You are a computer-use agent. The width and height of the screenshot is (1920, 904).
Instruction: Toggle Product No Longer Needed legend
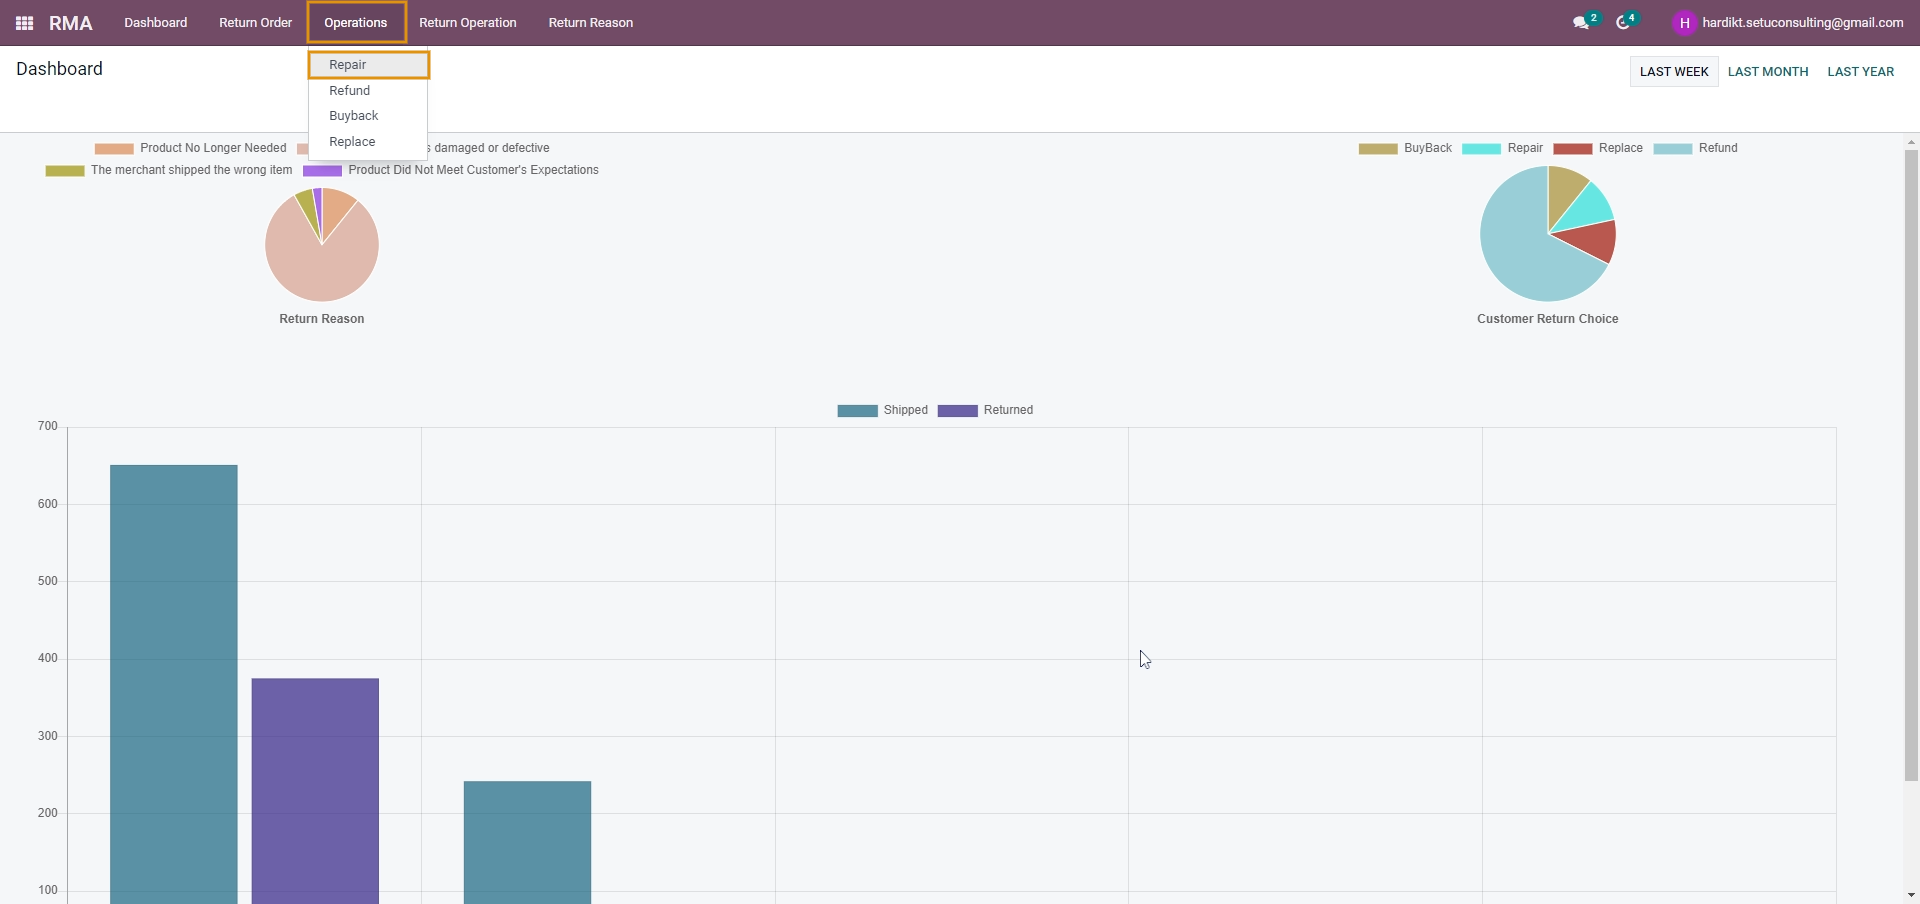pyautogui.click(x=190, y=148)
